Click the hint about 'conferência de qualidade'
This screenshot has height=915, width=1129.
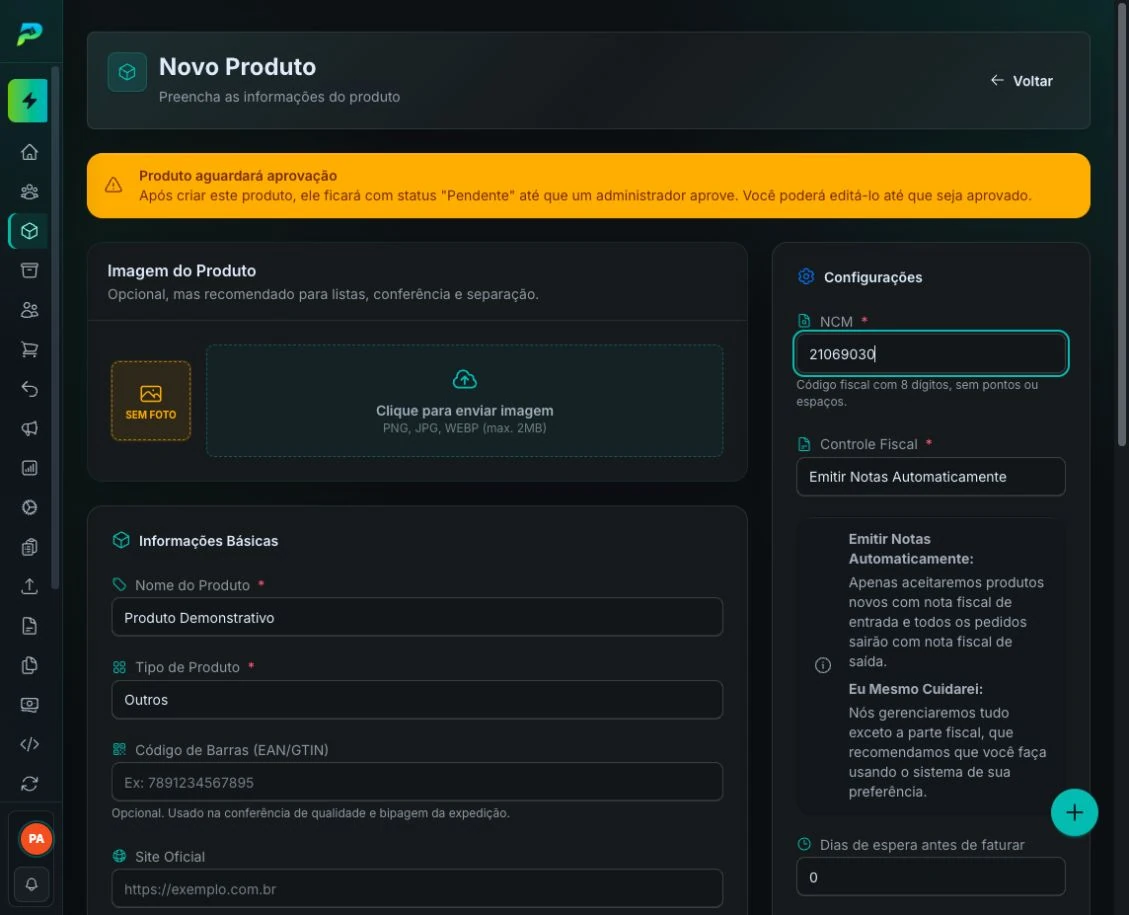coord(310,813)
